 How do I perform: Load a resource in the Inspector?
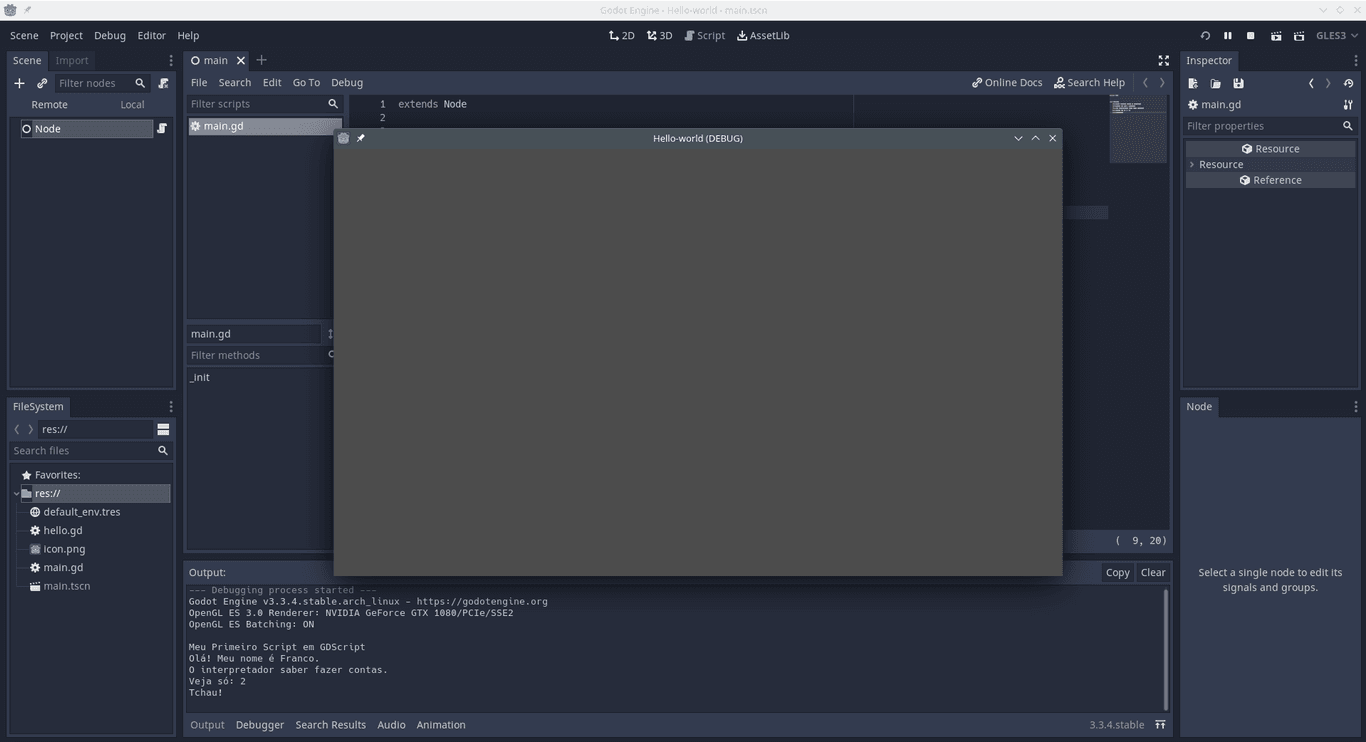pyautogui.click(x=1214, y=83)
